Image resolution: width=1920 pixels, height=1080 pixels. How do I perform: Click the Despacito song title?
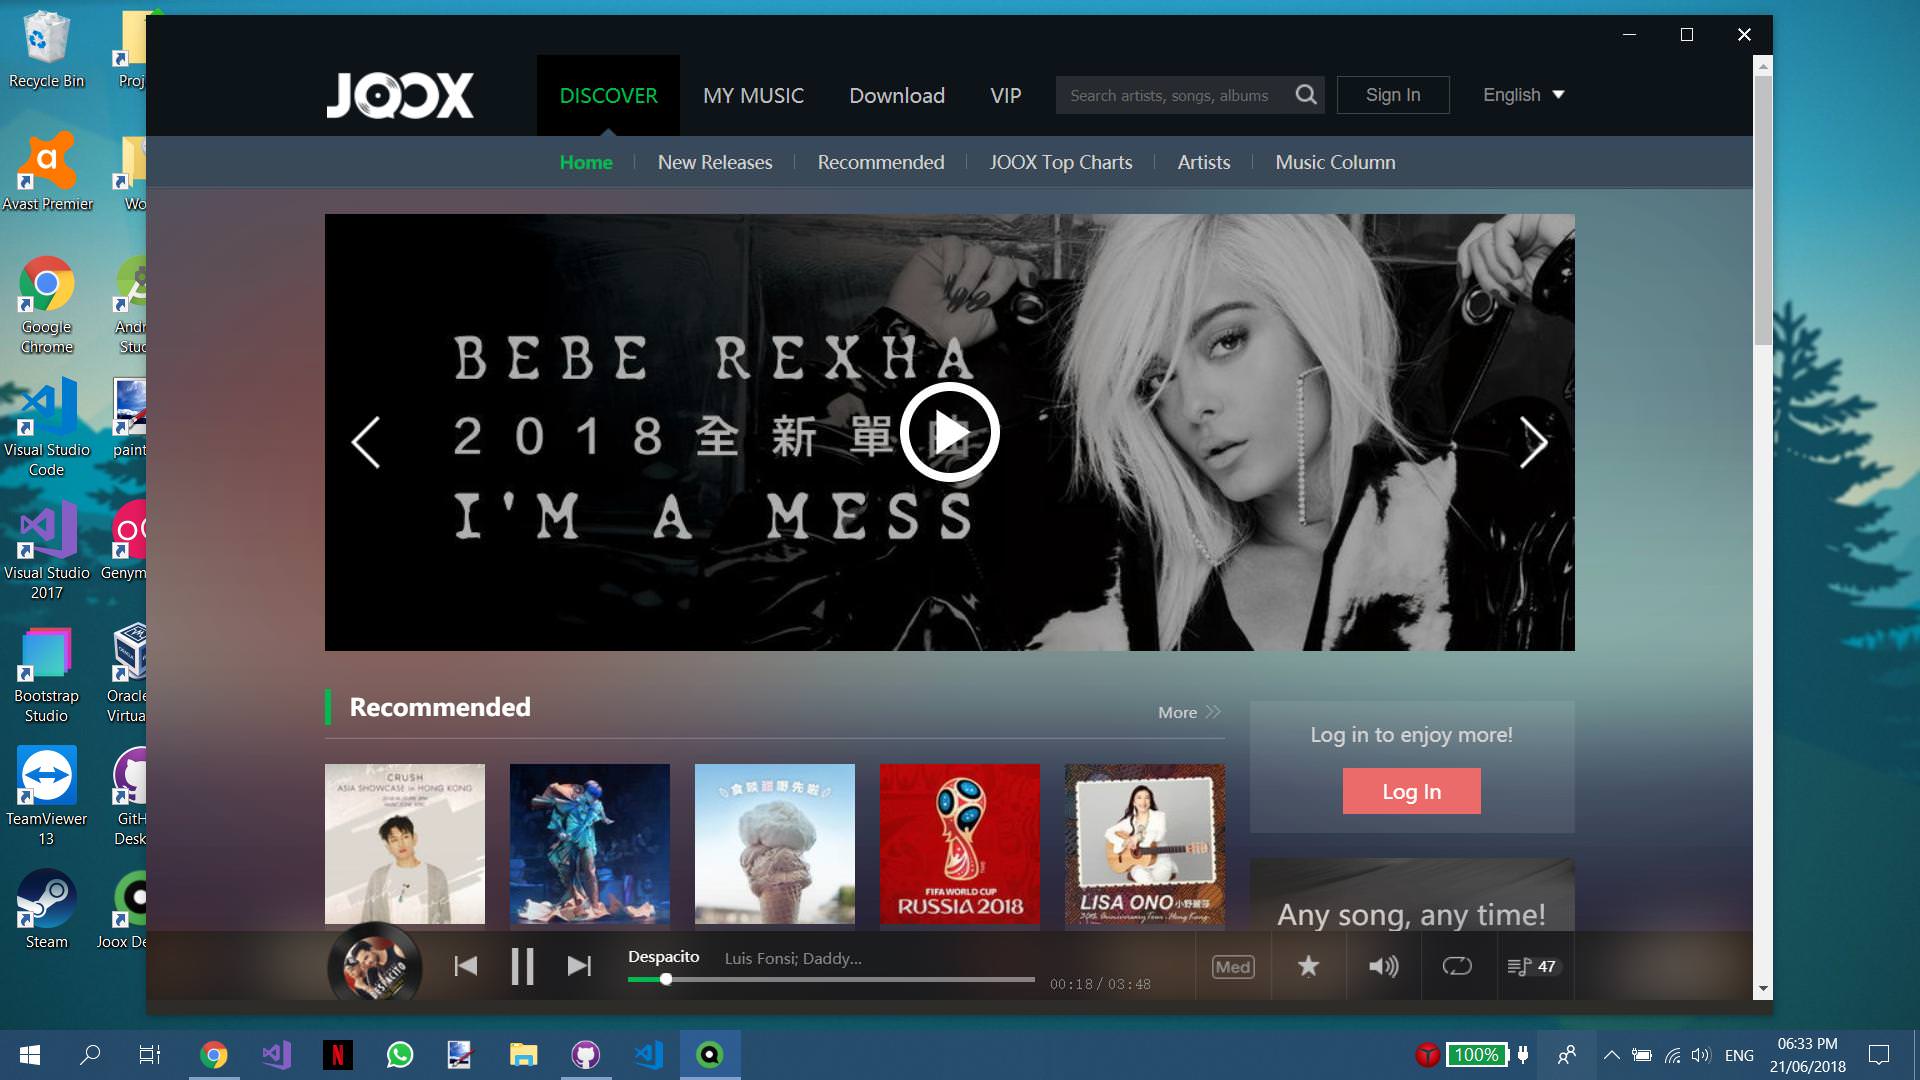click(663, 957)
